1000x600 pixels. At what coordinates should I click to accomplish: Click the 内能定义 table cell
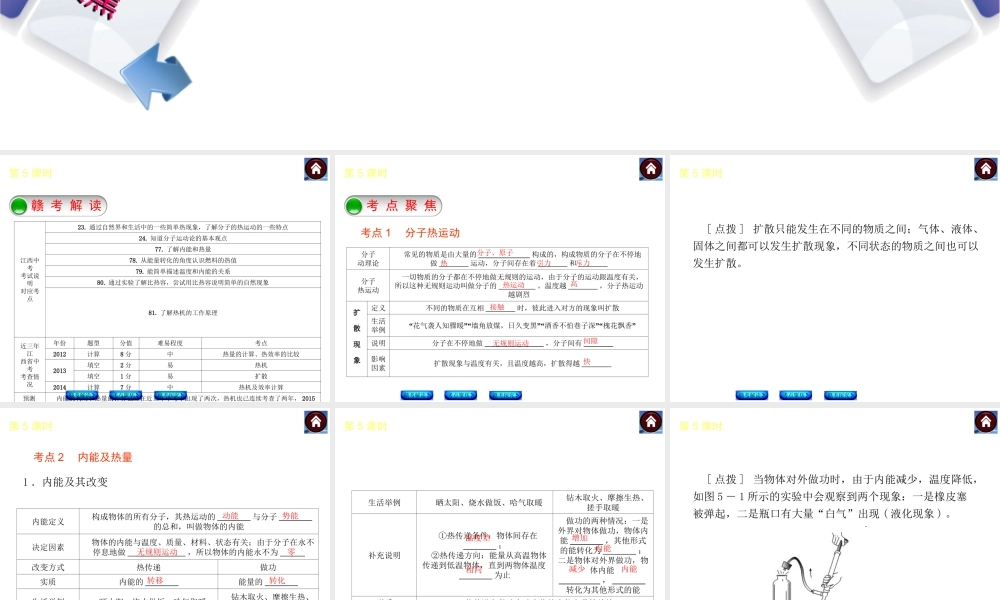(48, 522)
